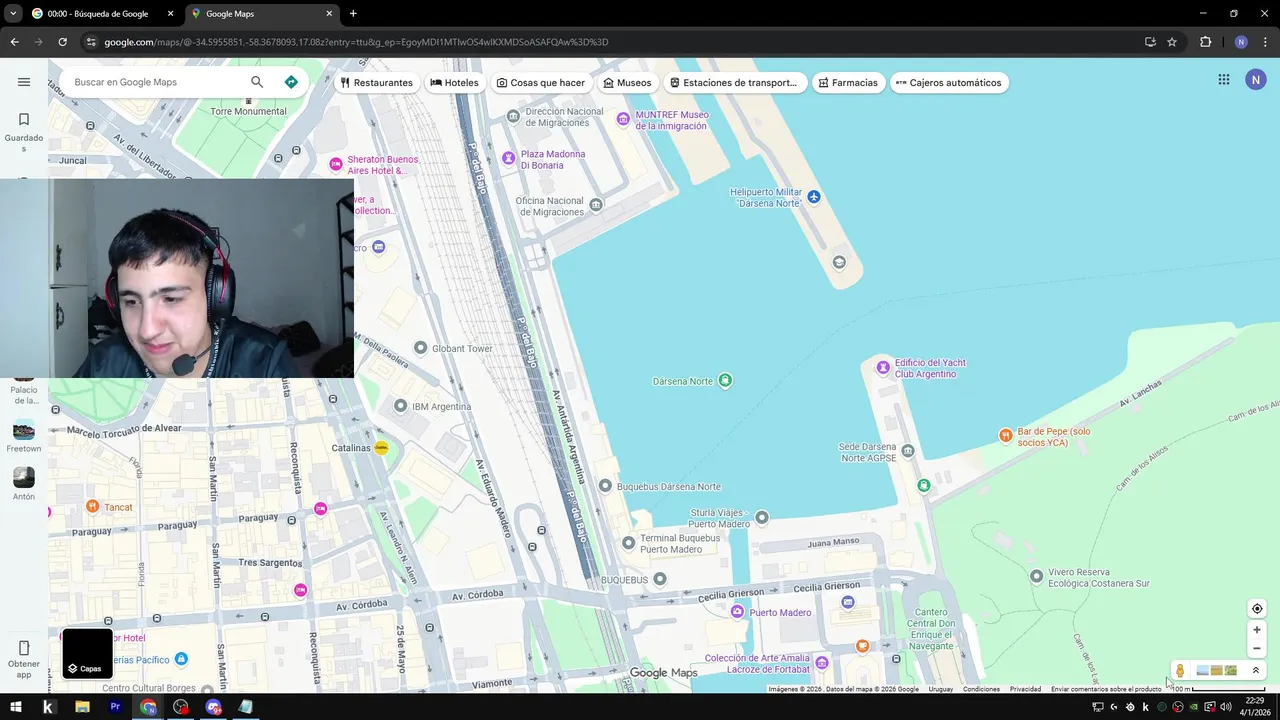Click the IBM Argentina marker
1280x720 pixels.
click(x=401, y=406)
